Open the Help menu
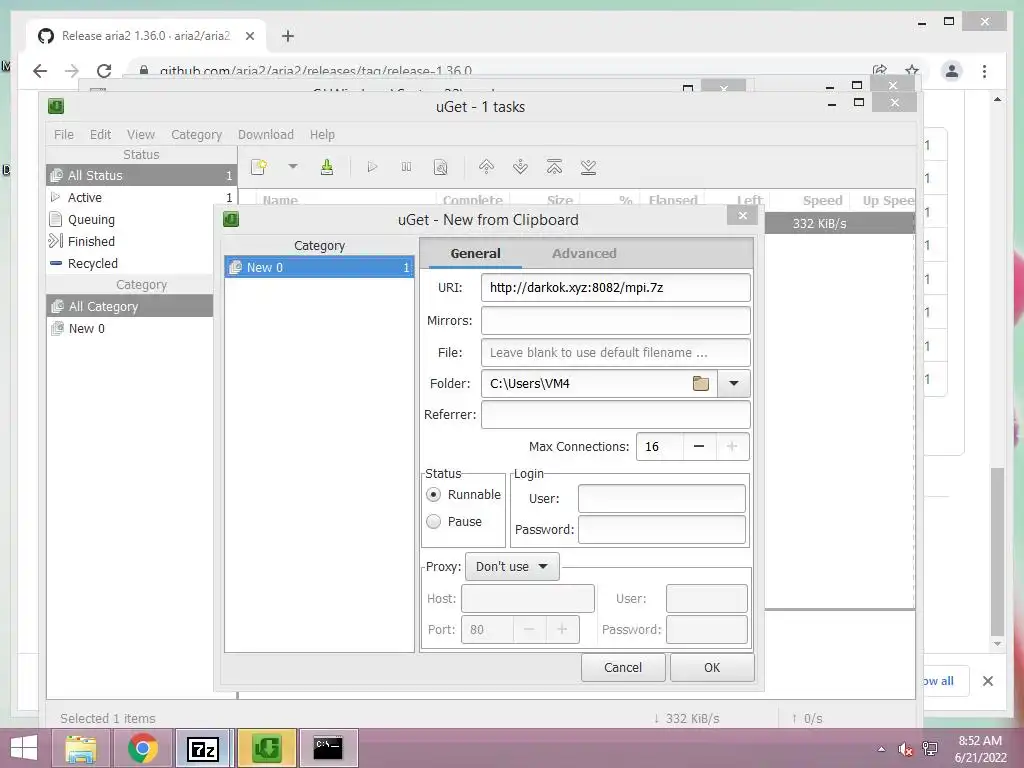1024x768 pixels. (x=322, y=135)
